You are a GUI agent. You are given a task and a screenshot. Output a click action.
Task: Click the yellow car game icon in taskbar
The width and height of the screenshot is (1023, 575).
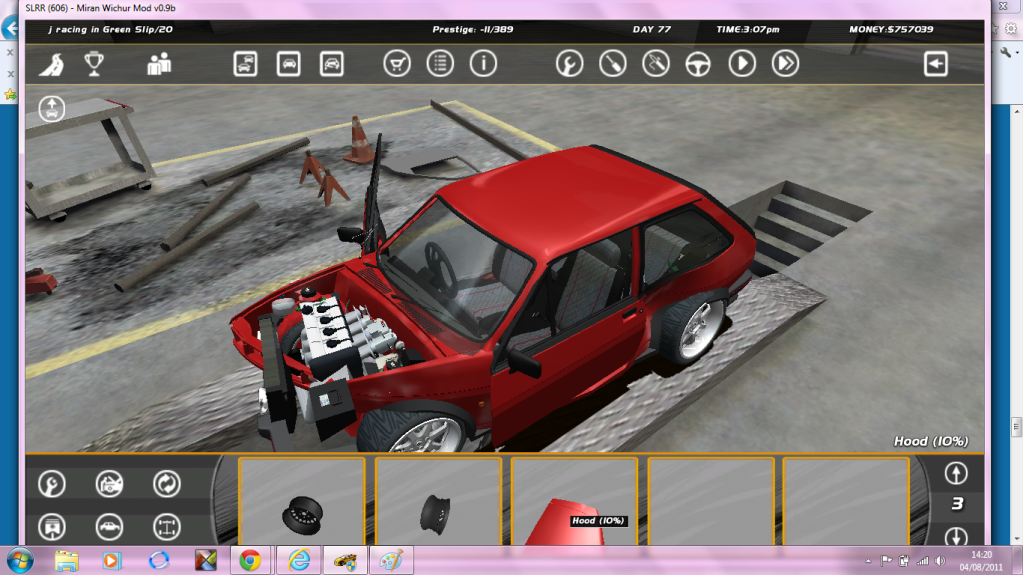coord(345,561)
